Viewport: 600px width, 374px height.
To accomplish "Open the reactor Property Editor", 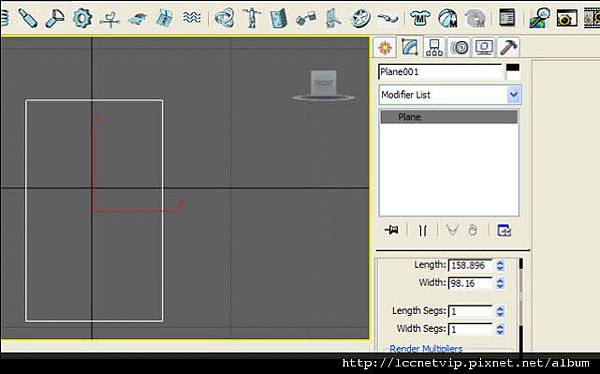I will [507, 18].
